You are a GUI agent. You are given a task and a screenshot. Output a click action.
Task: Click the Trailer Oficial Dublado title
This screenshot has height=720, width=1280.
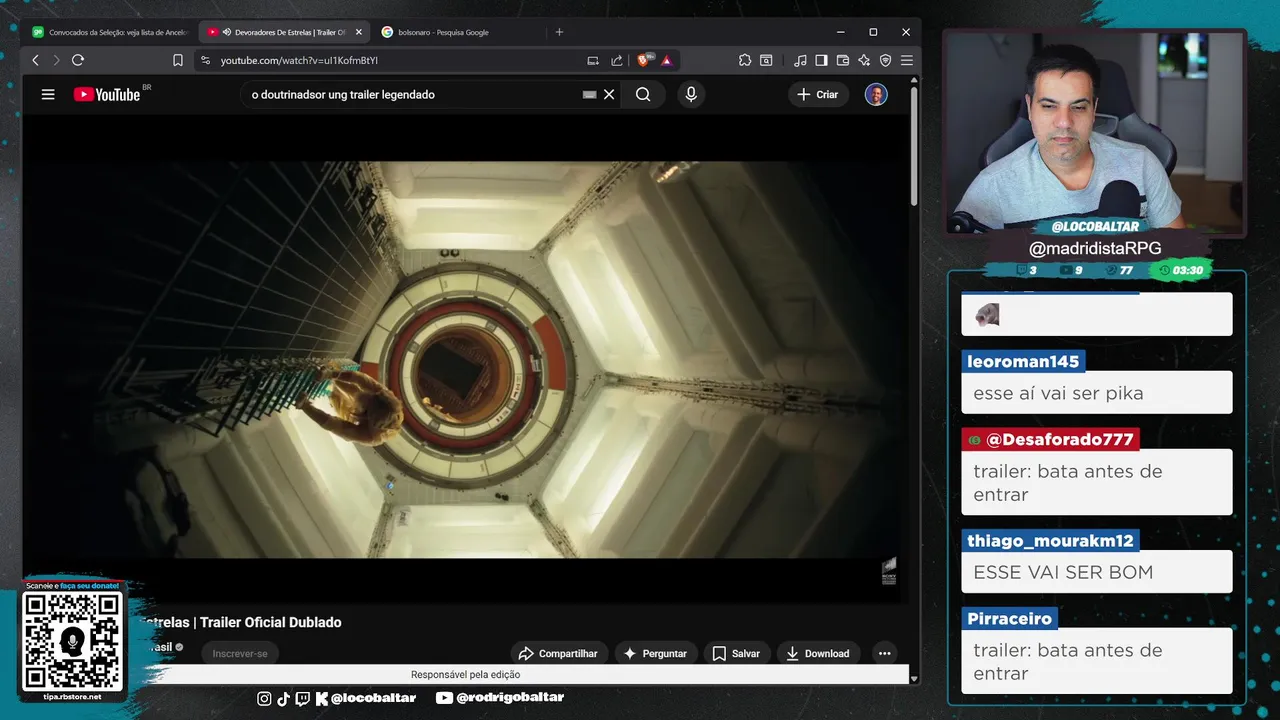tap(271, 622)
